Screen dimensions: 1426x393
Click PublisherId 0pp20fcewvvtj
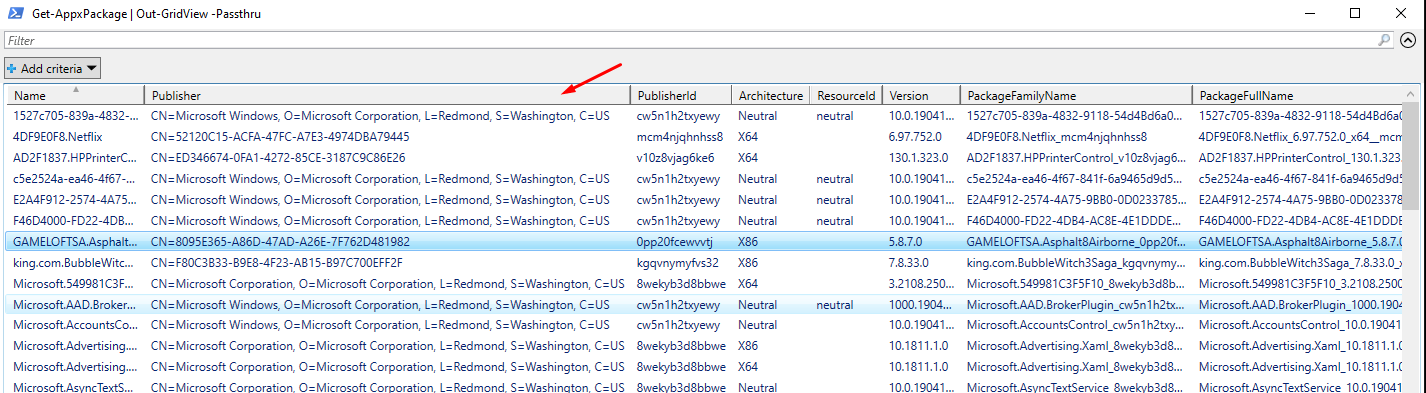point(674,242)
